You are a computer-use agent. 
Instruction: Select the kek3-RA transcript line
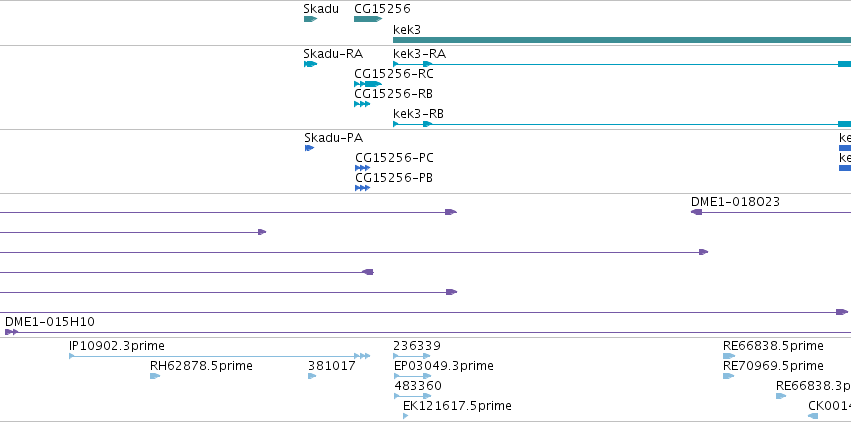[622, 64]
